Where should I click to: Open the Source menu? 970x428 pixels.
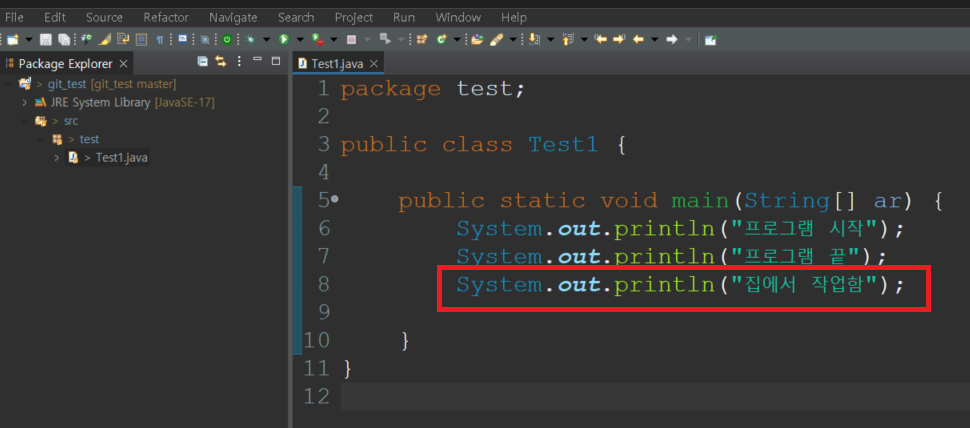[104, 17]
